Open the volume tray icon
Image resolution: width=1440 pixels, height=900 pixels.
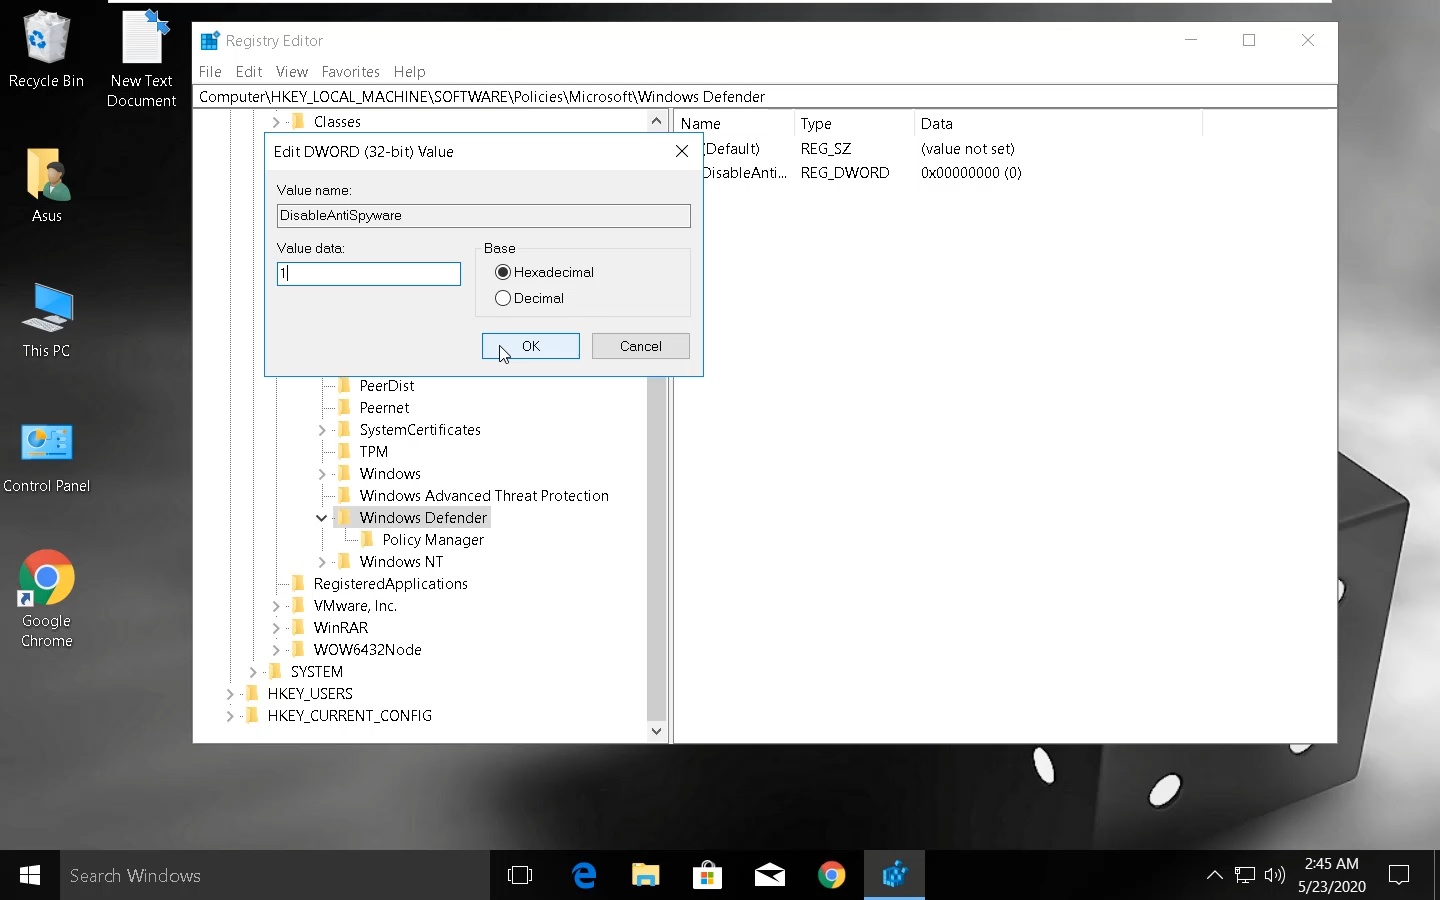(x=1275, y=875)
